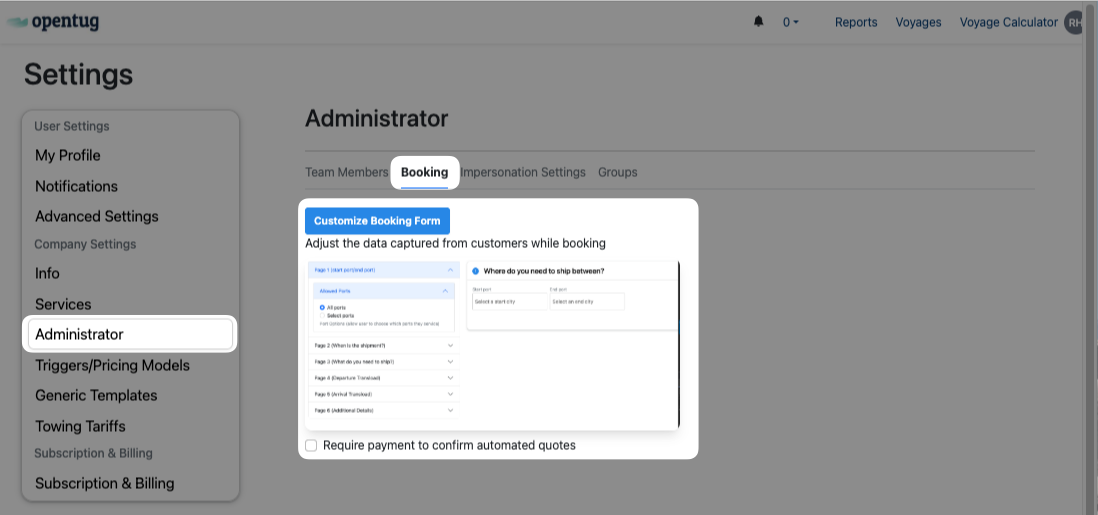Select the Booking tab
Screen dimensions: 1098x515
tap(424, 172)
